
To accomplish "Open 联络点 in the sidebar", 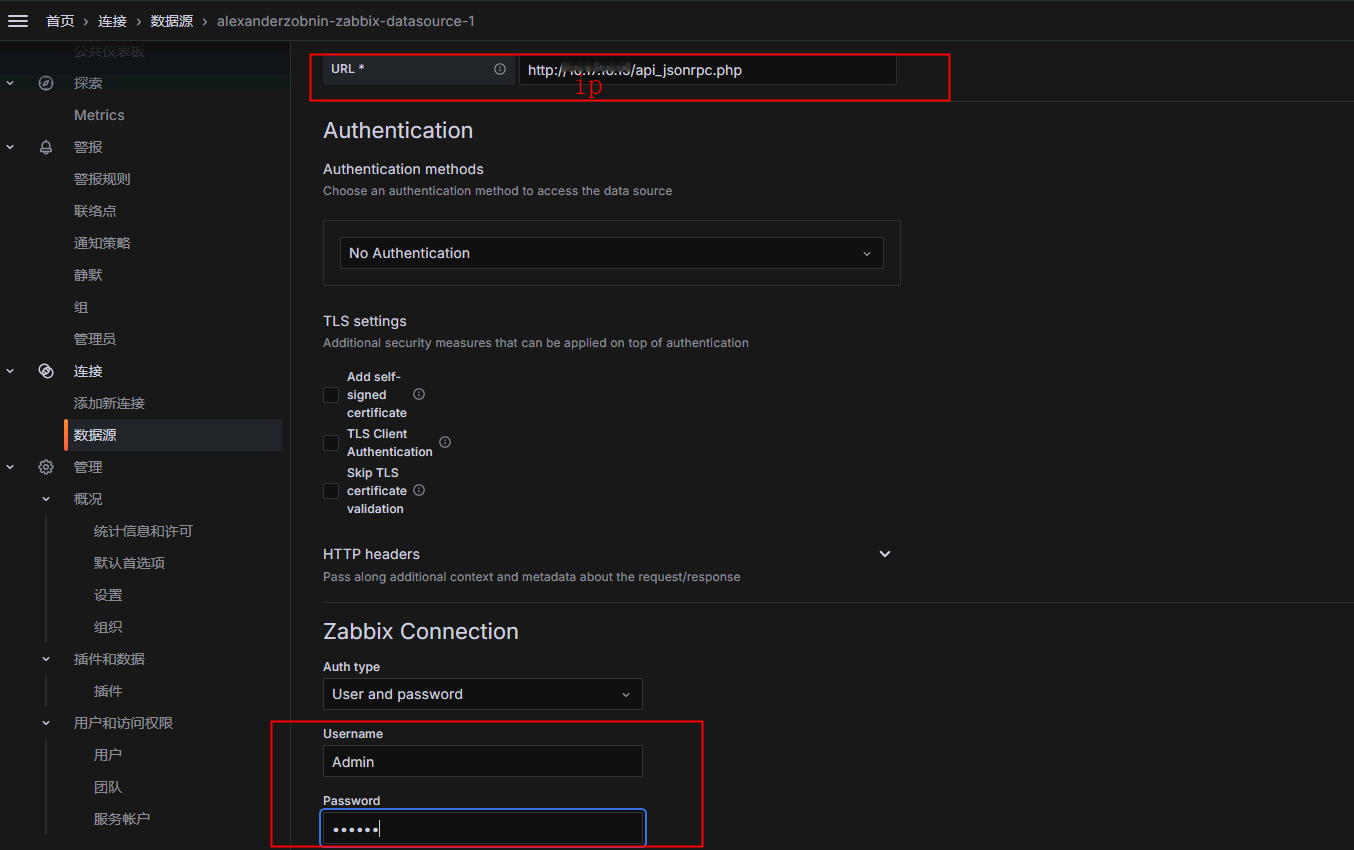I will tap(95, 211).
